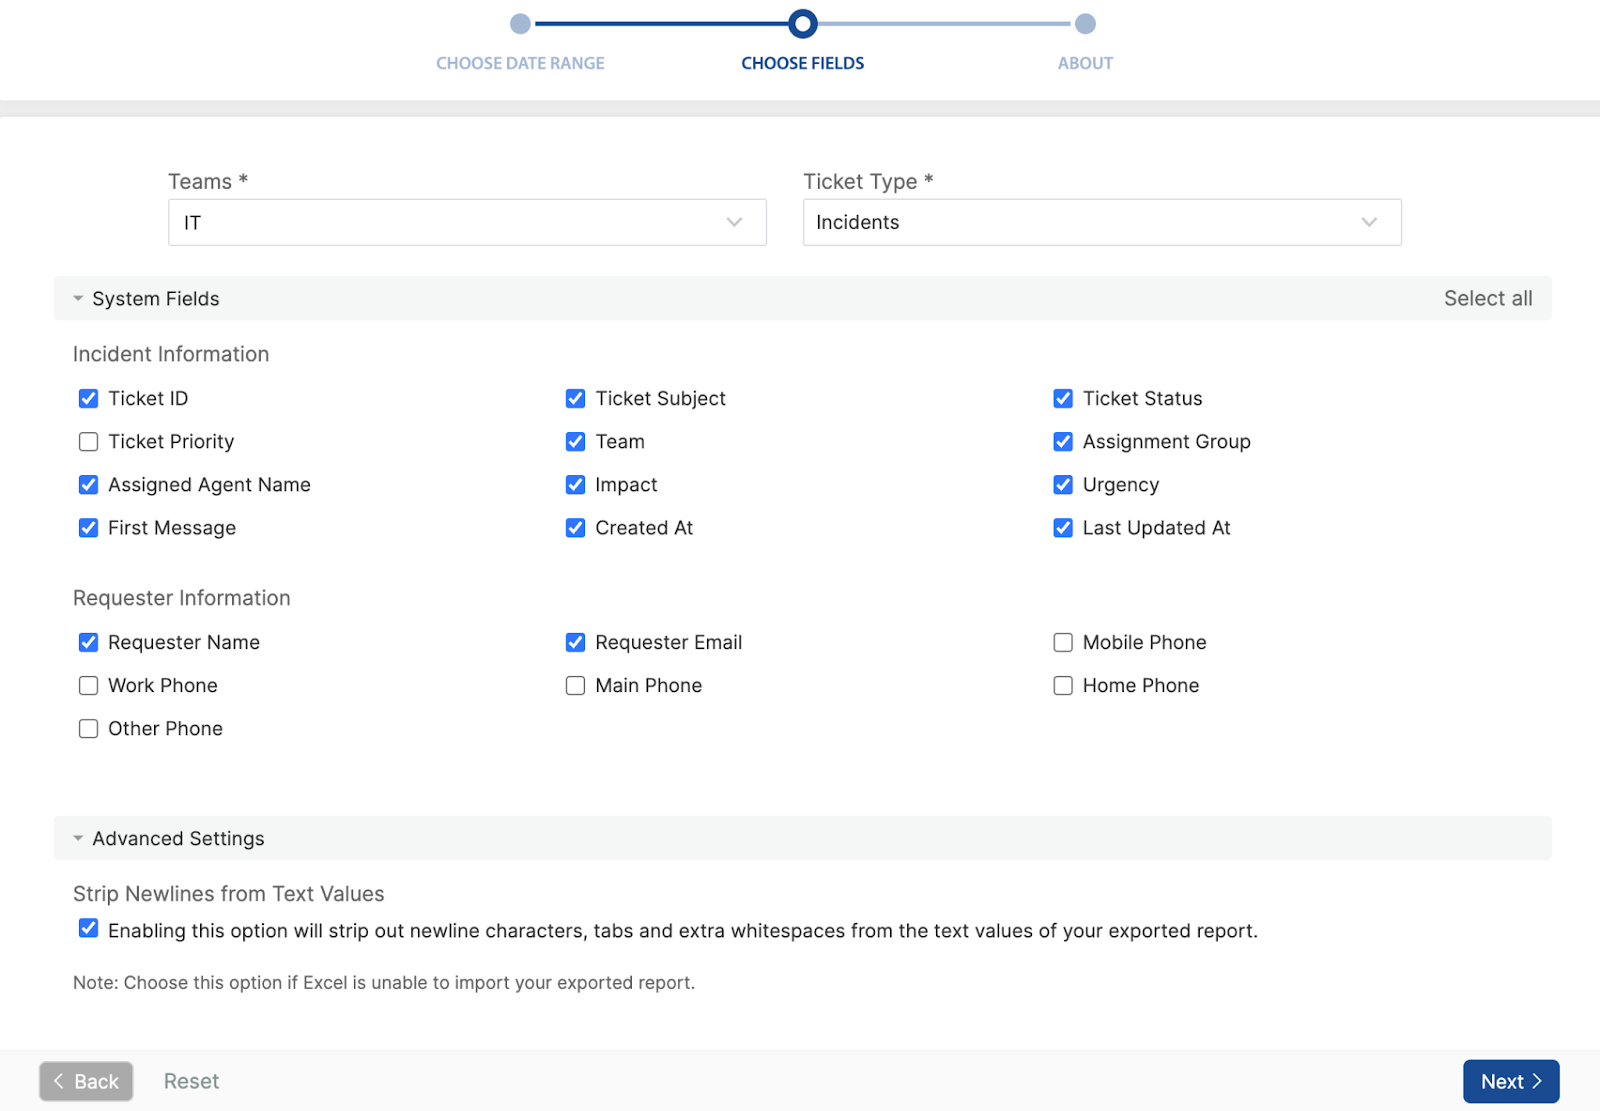Uncheck the Team field checkbox
The width and height of the screenshot is (1600, 1111).
pos(575,441)
